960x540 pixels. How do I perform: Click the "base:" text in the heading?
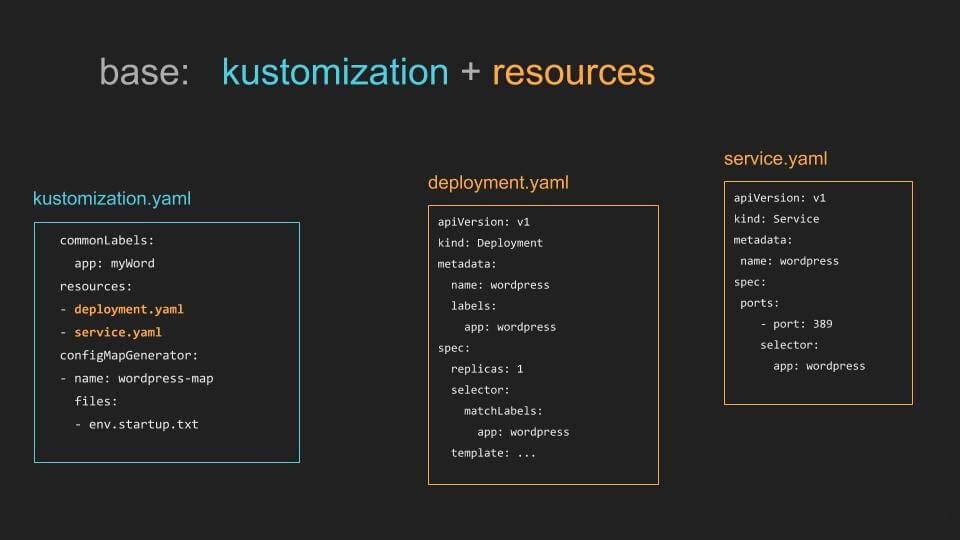[x=144, y=72]
